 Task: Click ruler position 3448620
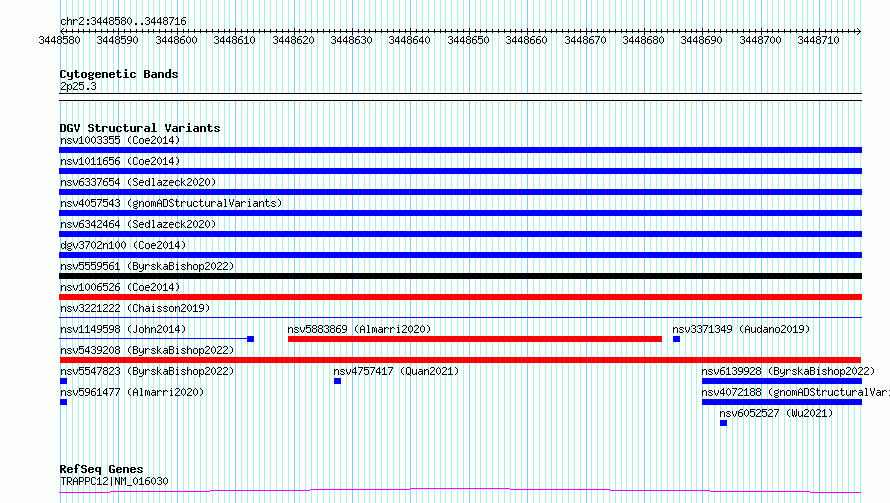(x=293, y=40)
